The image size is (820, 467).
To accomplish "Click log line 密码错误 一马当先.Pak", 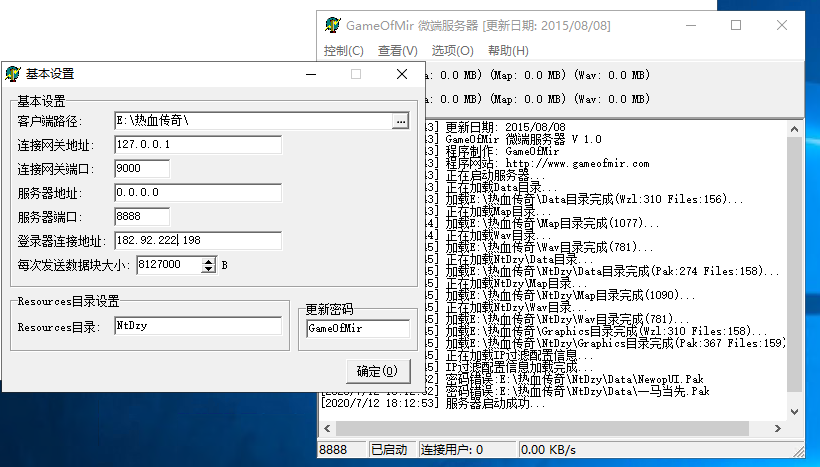I will coord(577,391).
